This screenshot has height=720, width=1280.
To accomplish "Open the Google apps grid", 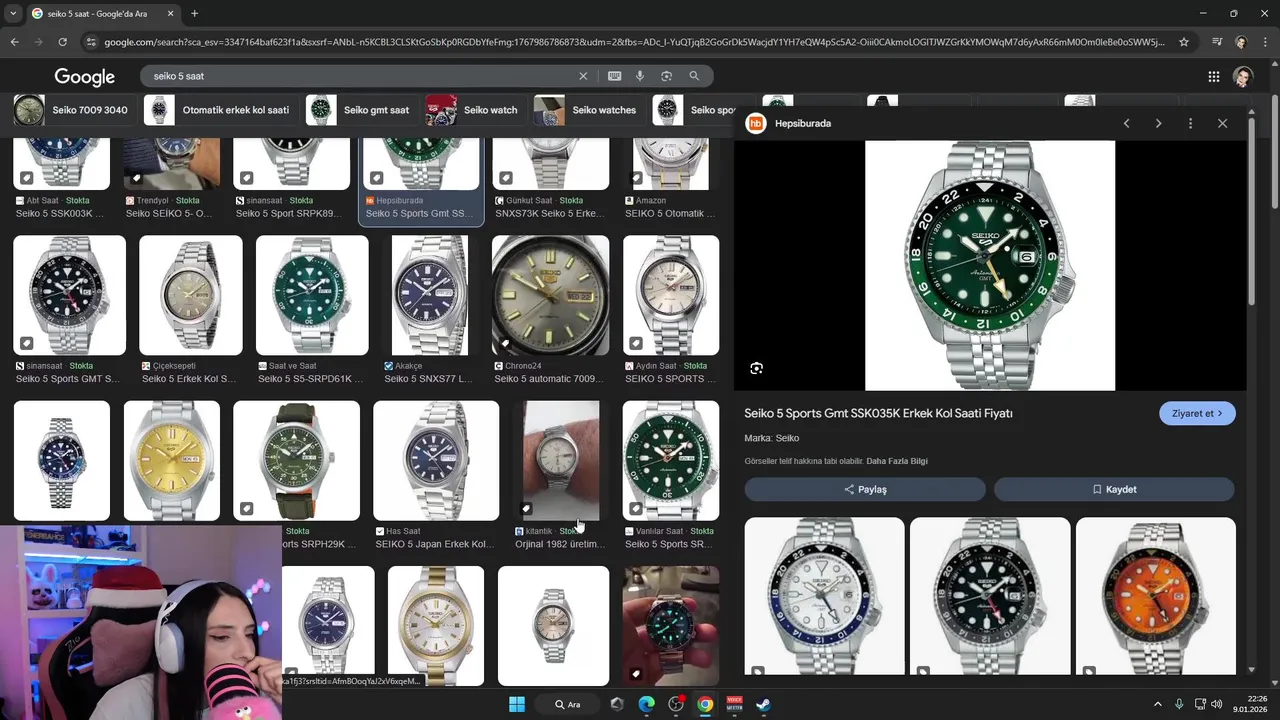I will [x=1213, y=77].
